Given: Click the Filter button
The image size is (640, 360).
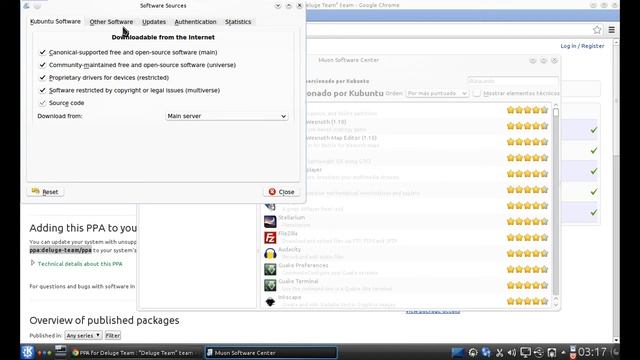Looking at the screenshot, I should [x=113, y=336].
